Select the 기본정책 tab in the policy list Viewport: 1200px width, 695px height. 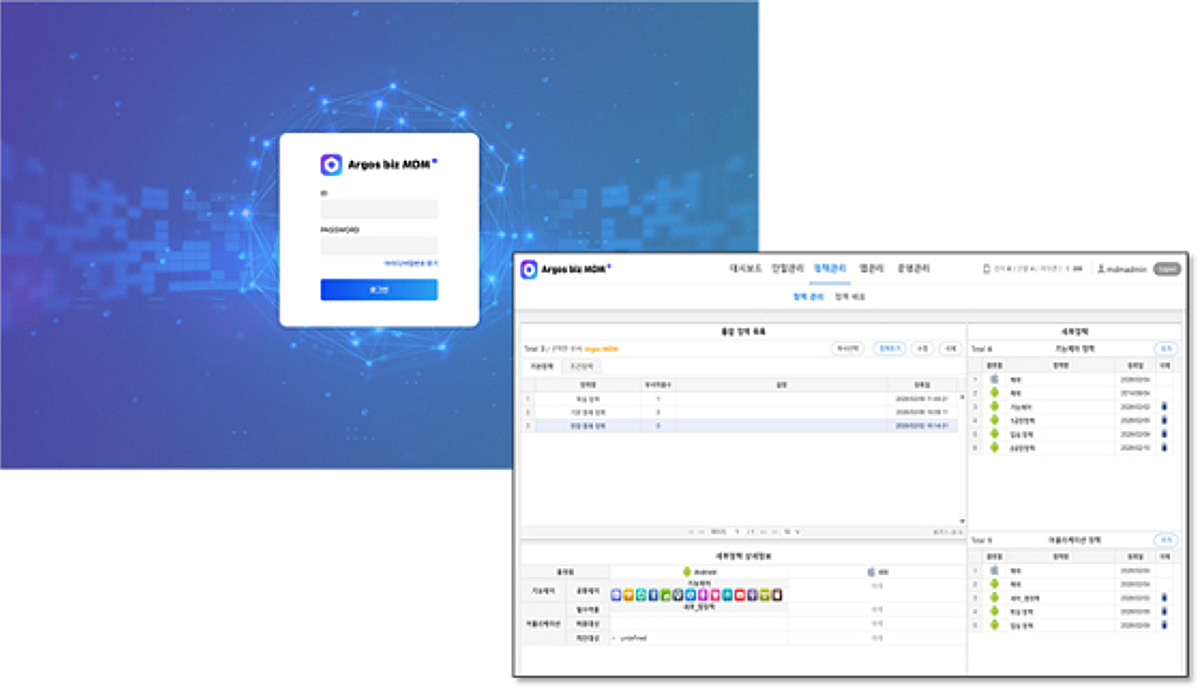pos(541,367)
